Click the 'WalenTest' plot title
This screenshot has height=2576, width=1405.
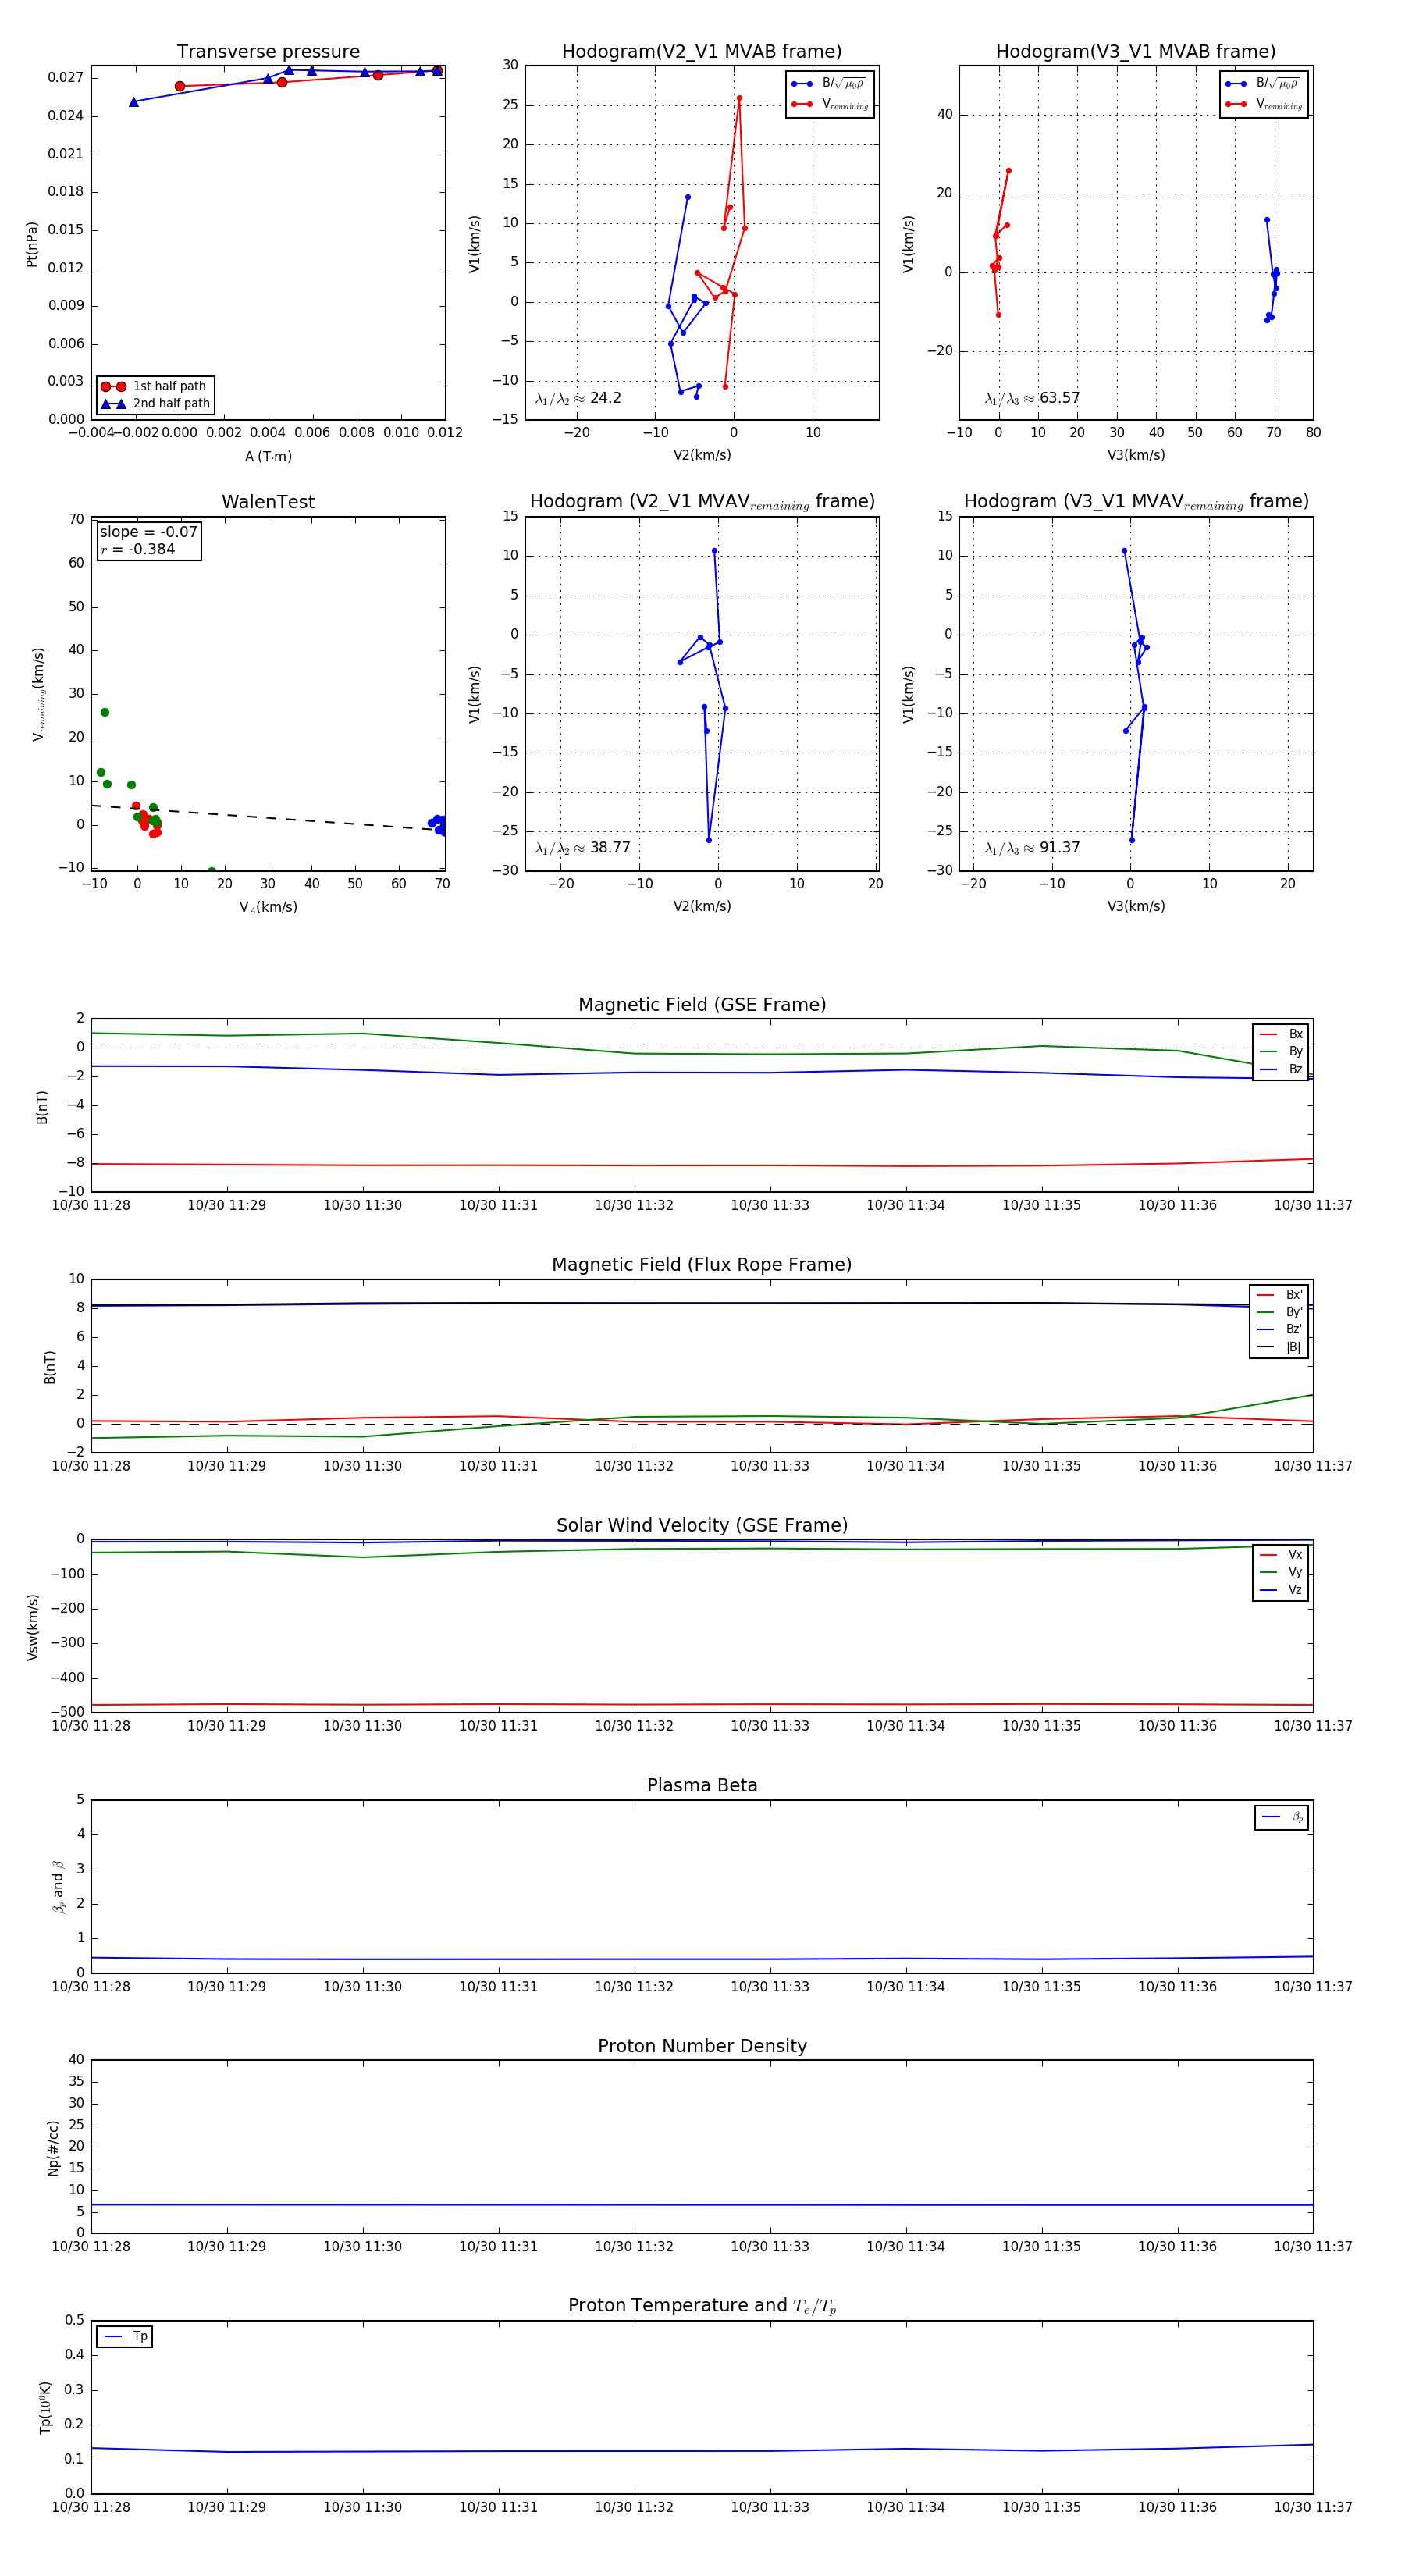point(268,502)
